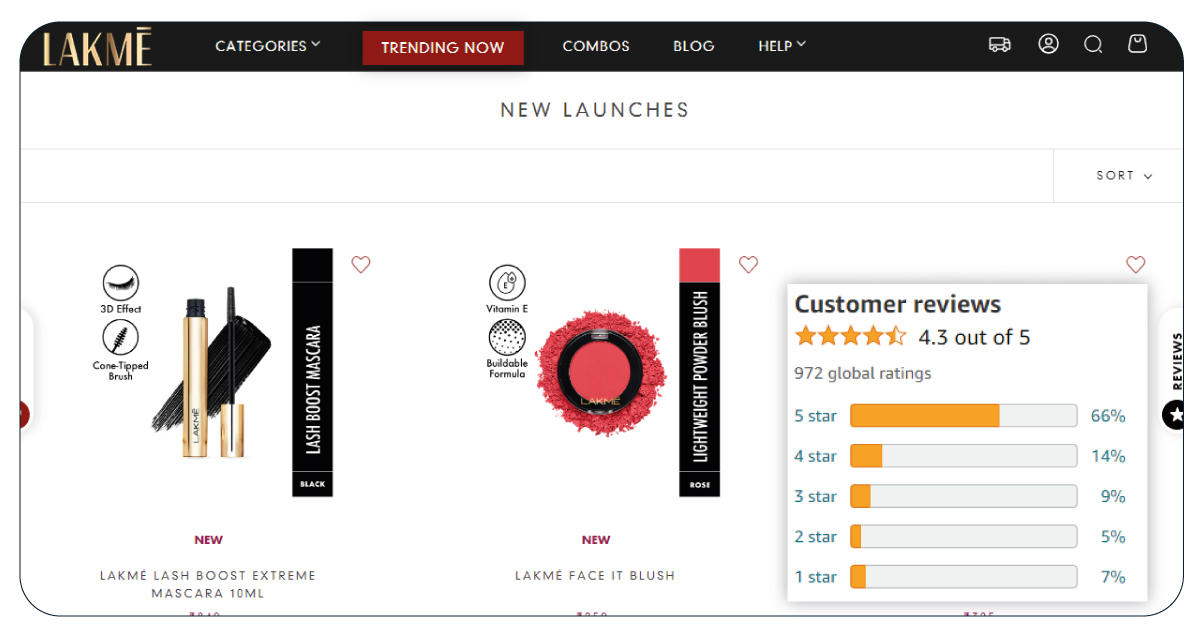Open the Trending Now button
This screenshot has height=637, width=1203.
[443, 47]
